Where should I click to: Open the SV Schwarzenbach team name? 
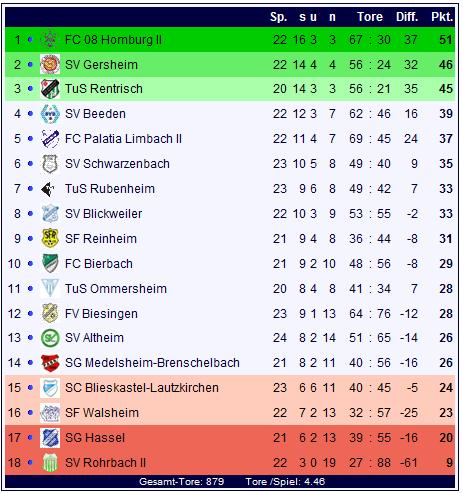[x=117, y=164]
